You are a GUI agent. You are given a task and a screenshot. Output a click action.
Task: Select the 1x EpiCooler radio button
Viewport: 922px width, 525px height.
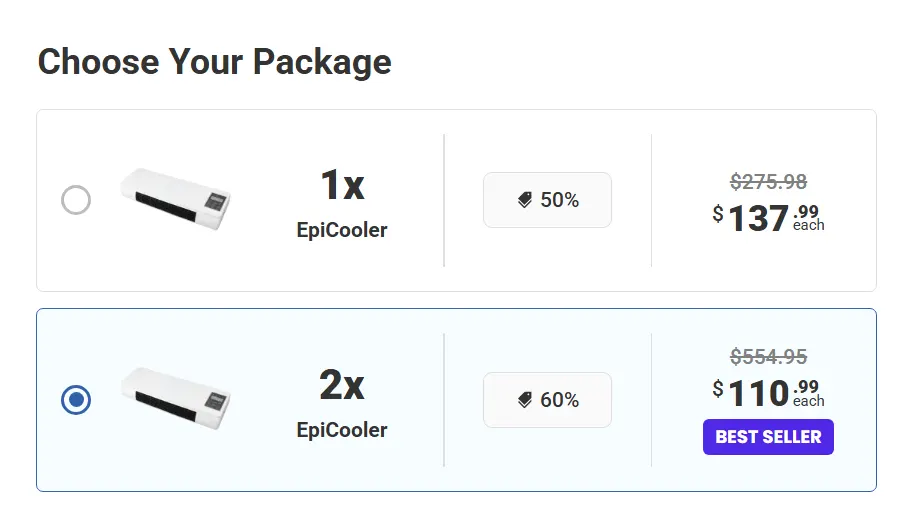tap(76, 200)
